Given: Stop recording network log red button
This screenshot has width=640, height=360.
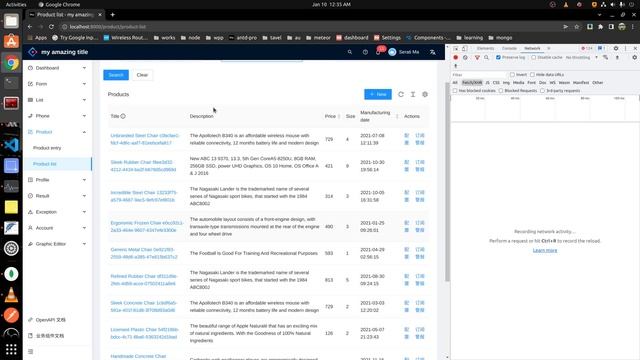Looking at the screenshot, I should [456, 58].
